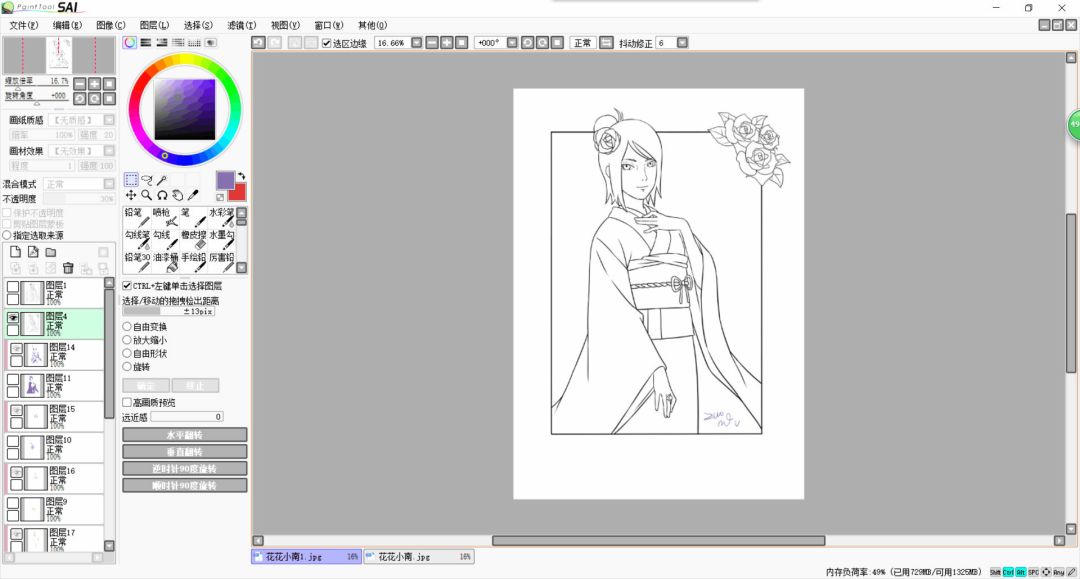Hide 图层4 using its eye icon
The image size is (1080, 579).
pyautogui.click(x=13, y=318)
